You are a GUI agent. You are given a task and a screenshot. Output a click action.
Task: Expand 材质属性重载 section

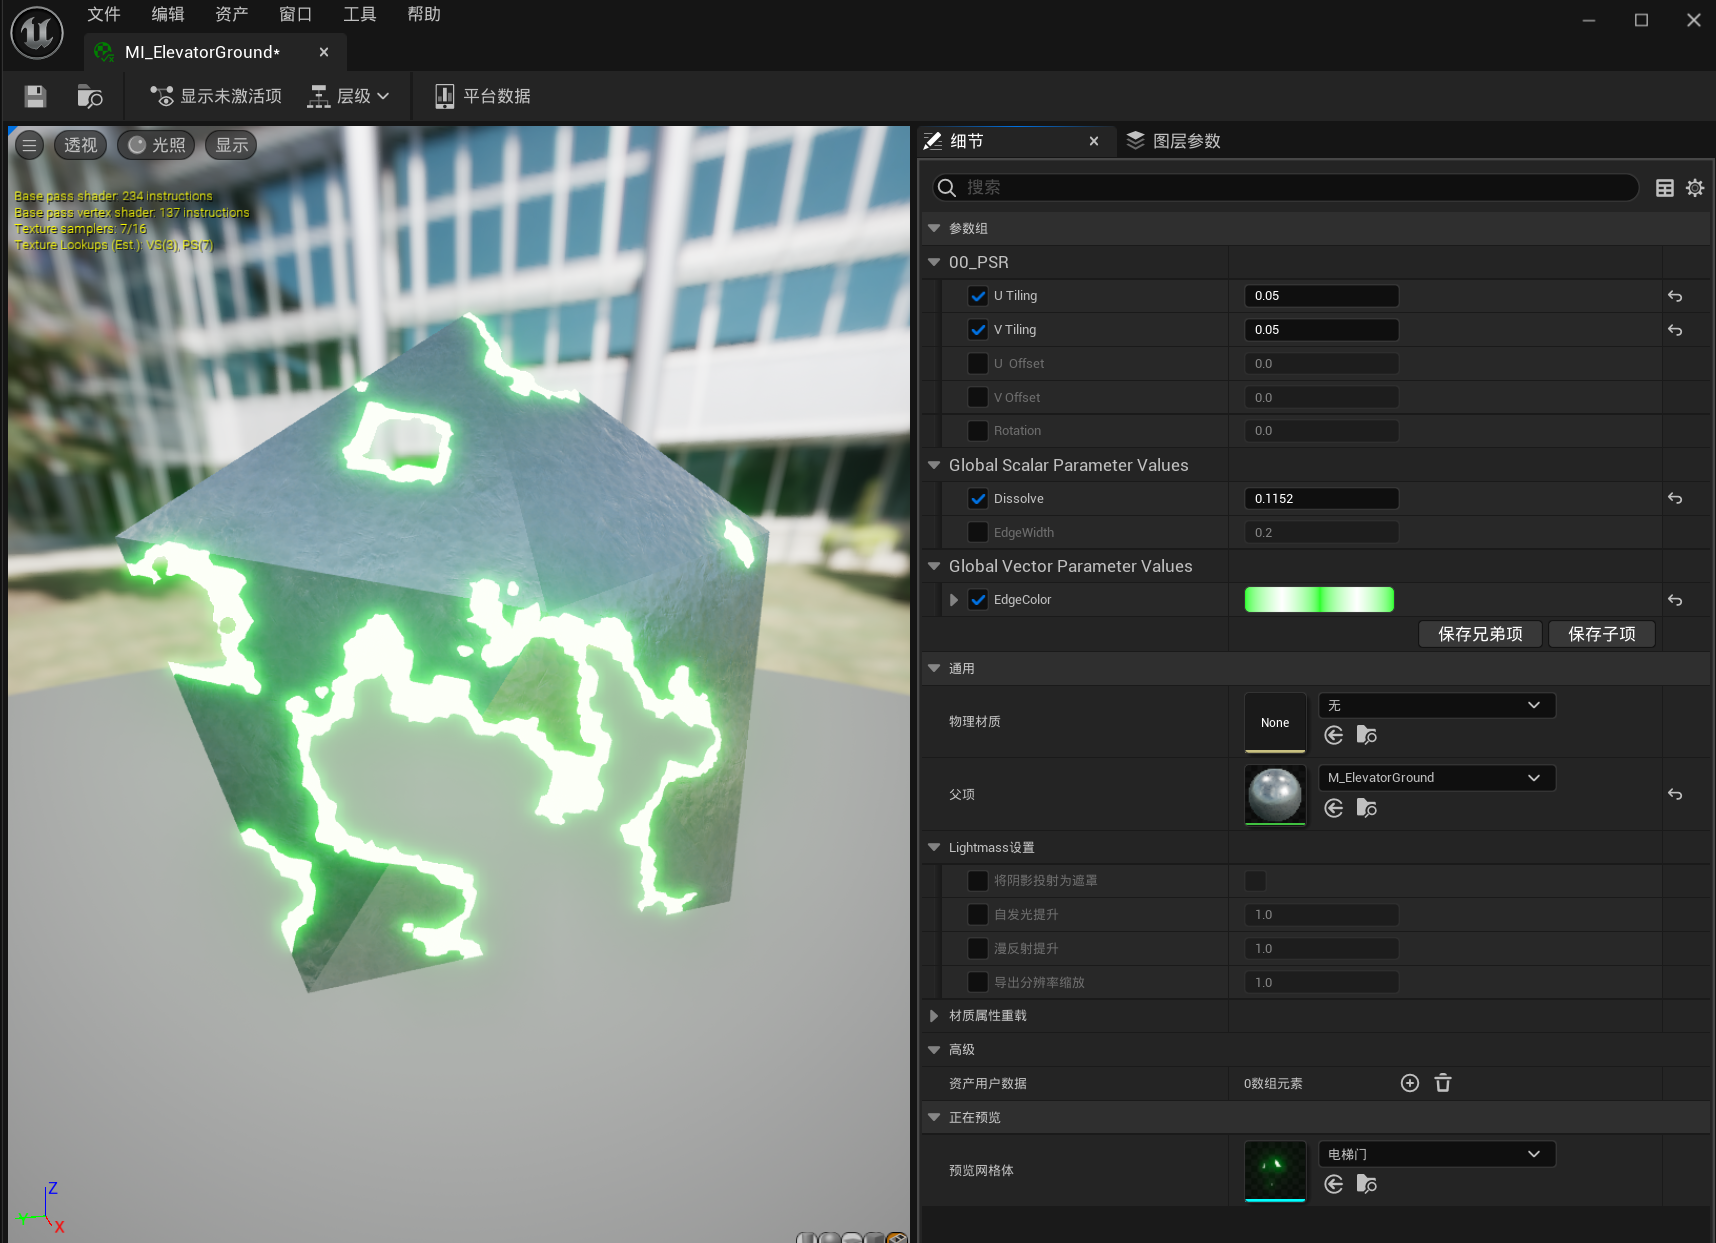point(934,1016)
